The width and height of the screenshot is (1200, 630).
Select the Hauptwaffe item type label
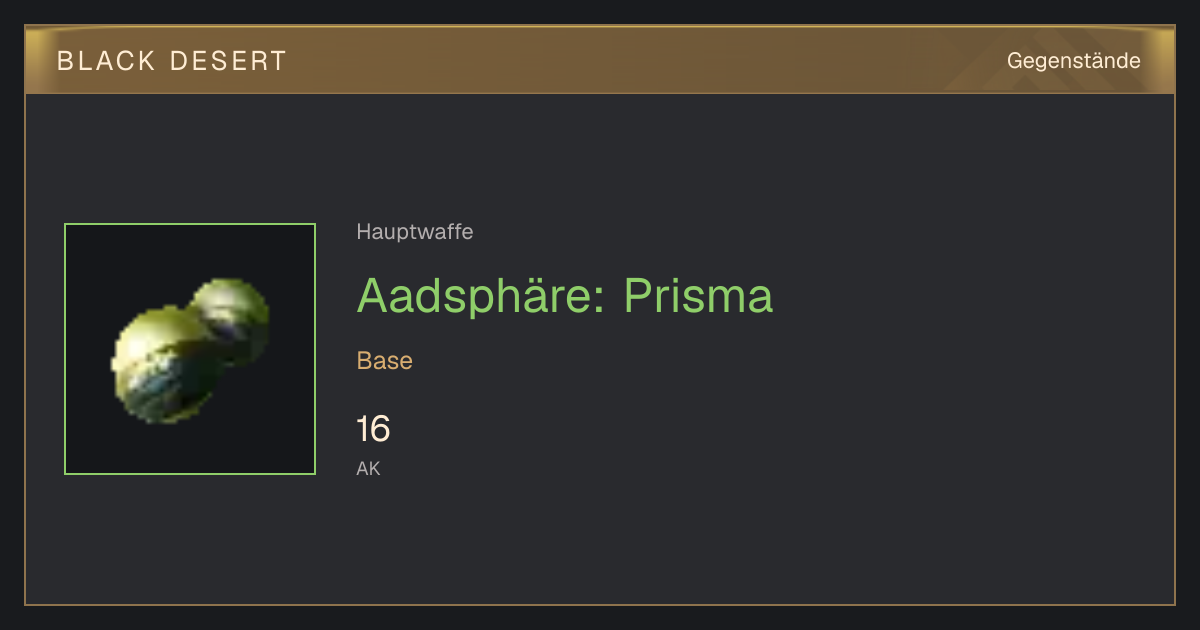pos(415,232)
